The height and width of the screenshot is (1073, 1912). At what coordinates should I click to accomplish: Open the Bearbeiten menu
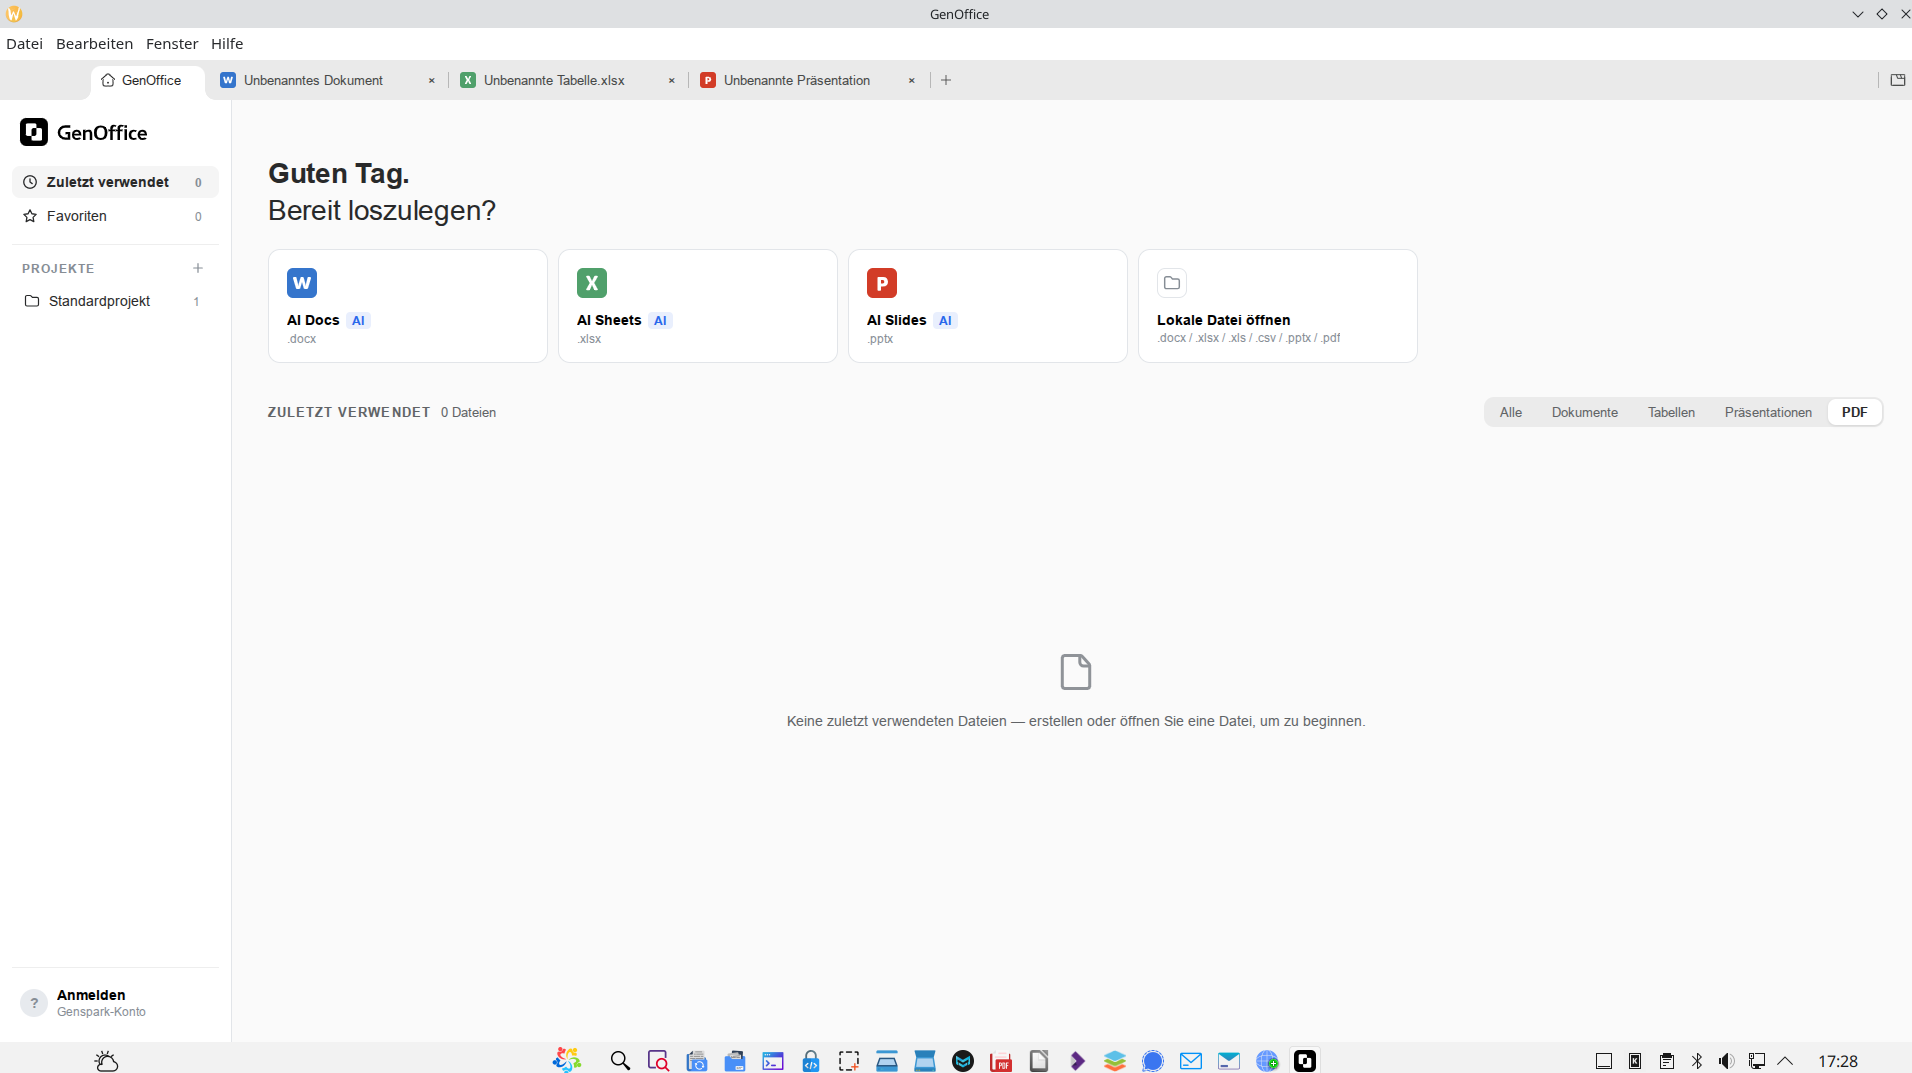click(94, 44)
